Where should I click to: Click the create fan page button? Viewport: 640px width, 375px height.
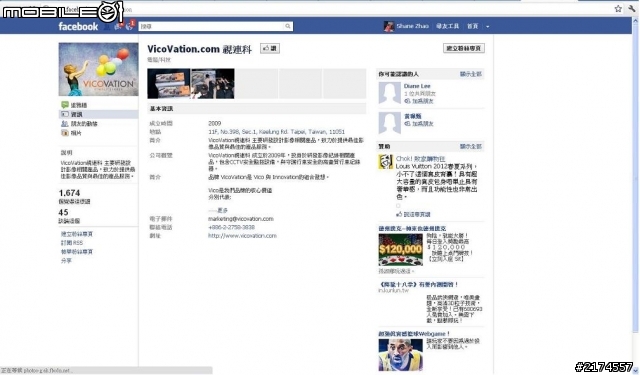pos(464,48)
